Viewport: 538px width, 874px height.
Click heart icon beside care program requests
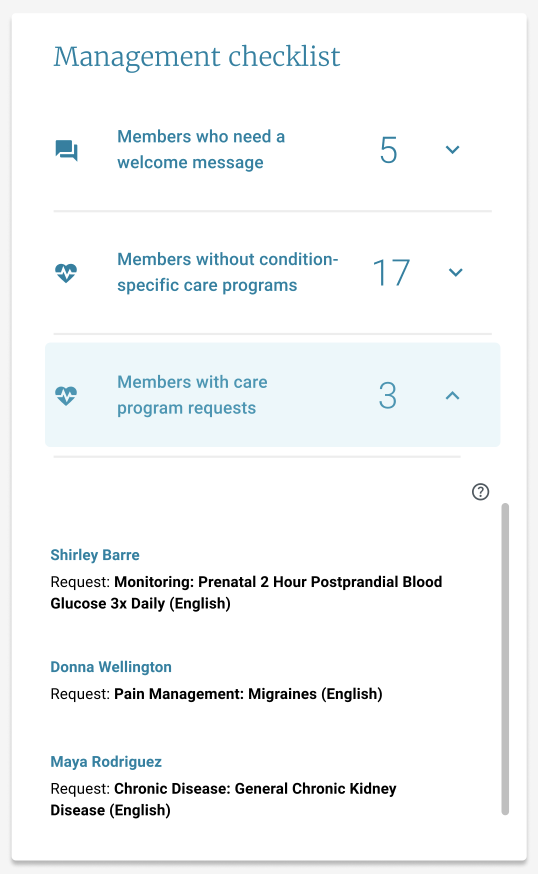click(x=66, y=396)
